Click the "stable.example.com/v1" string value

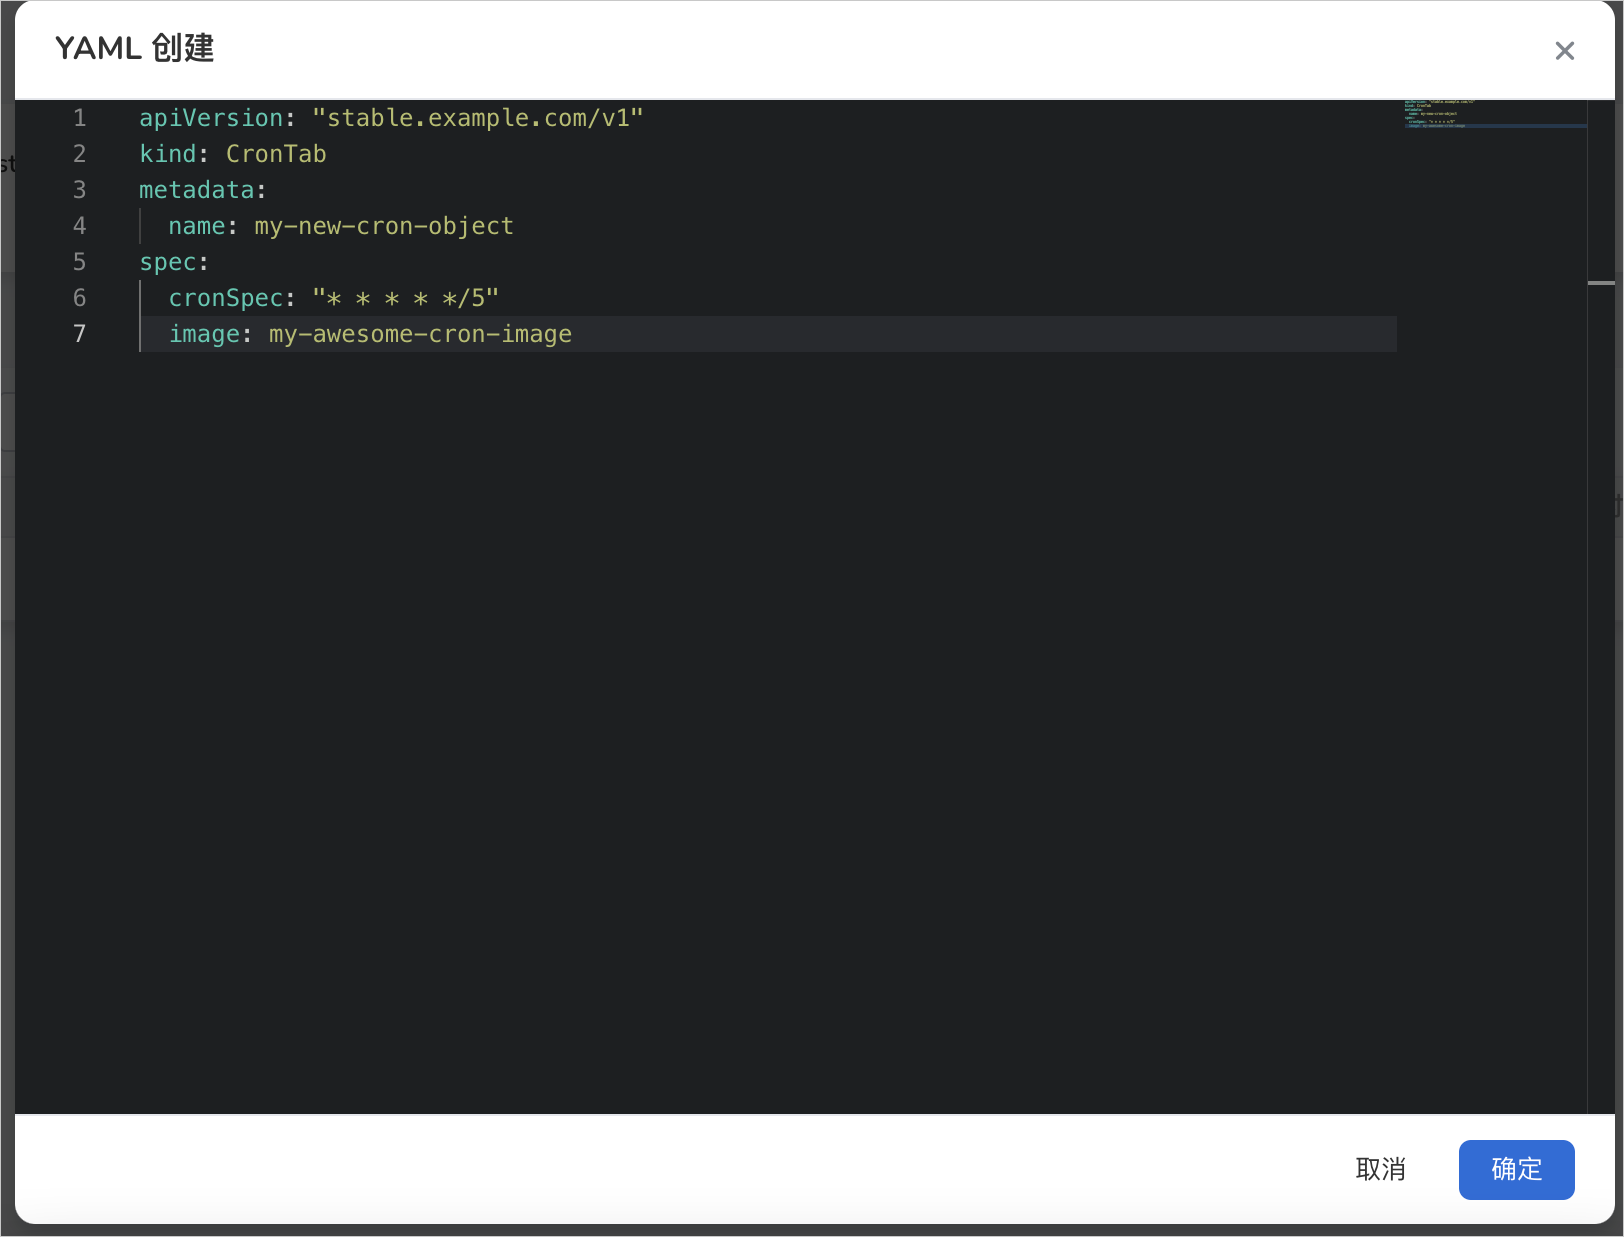[x=478, y=118]
